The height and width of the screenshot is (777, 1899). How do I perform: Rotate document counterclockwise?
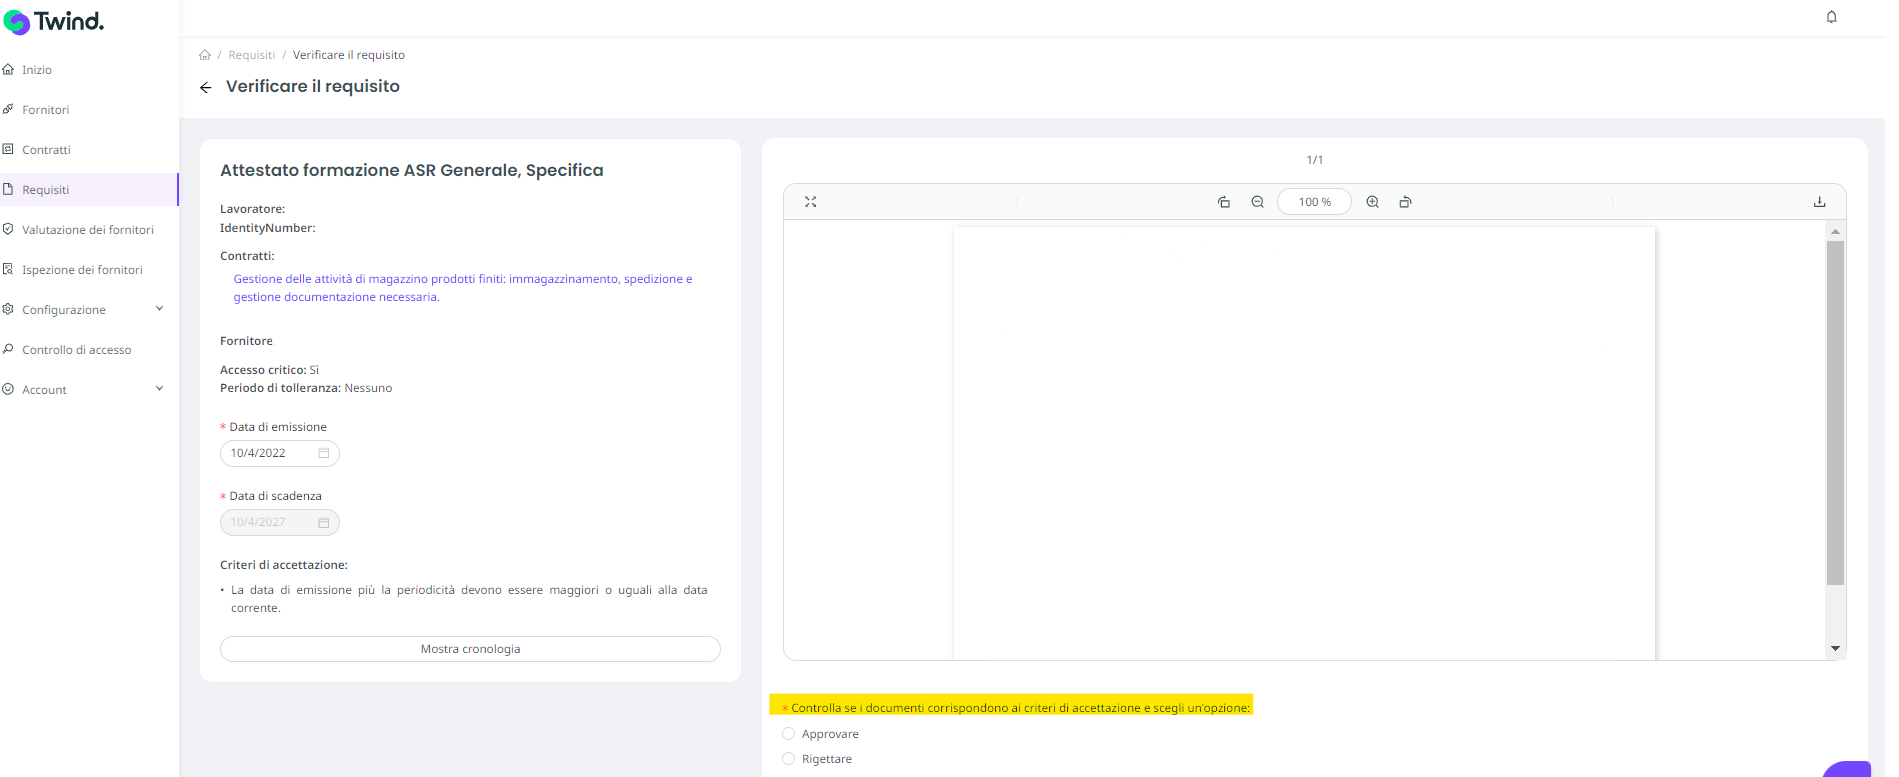point(1224,202)
